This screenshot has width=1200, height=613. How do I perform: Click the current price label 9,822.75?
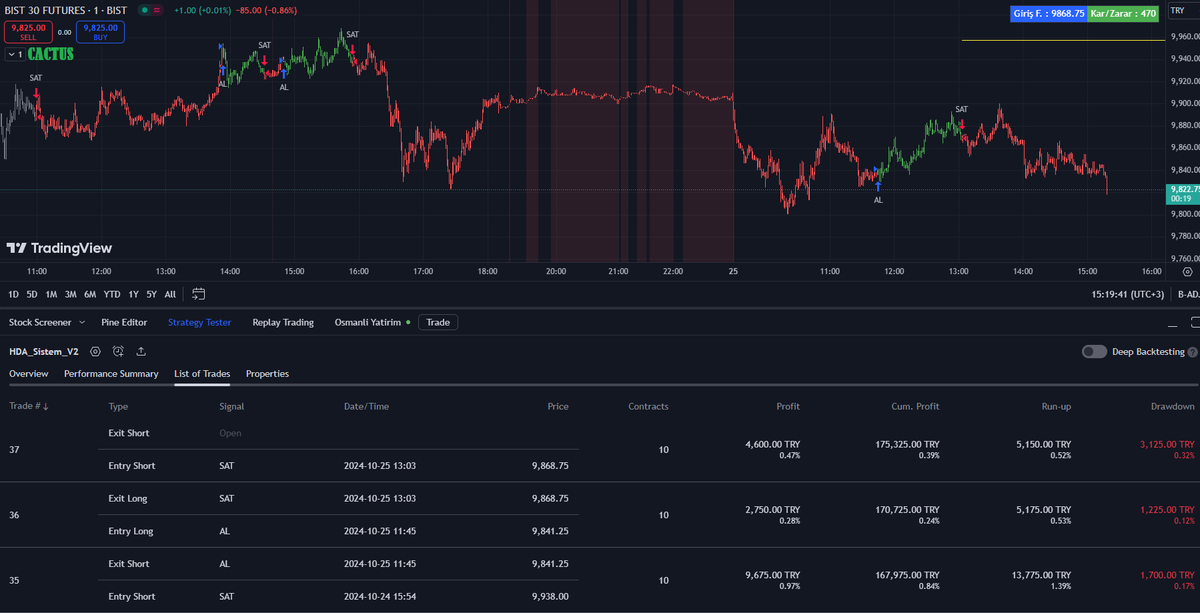[x=1184, y=188]
